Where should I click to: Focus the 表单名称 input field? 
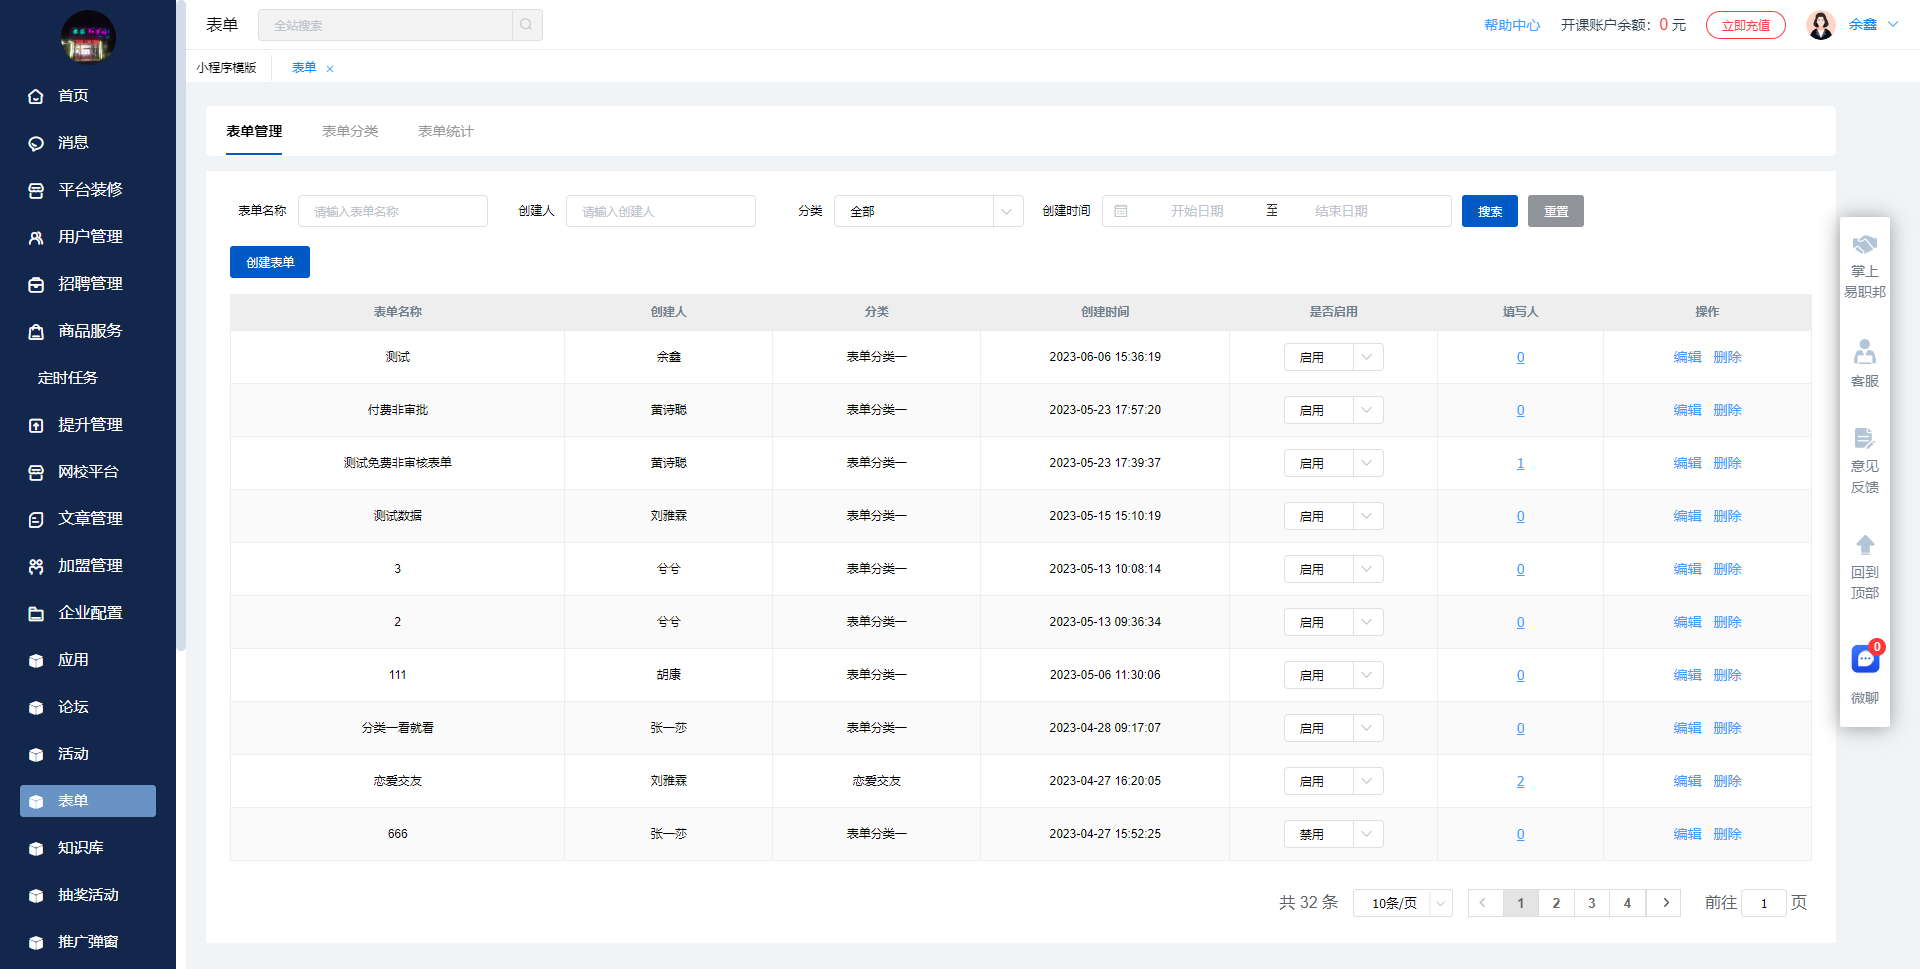click(393, 211)
